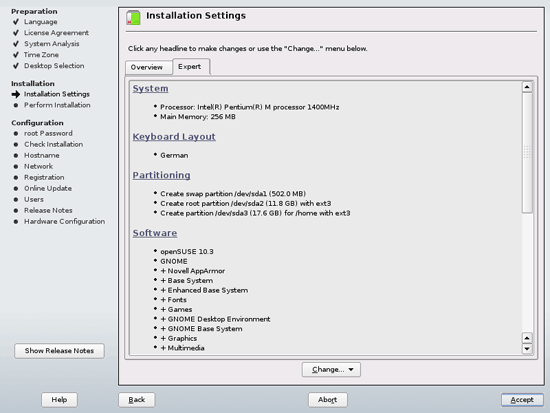
Task: Open the Change... dropdown menu
Action: pos(331,369)
